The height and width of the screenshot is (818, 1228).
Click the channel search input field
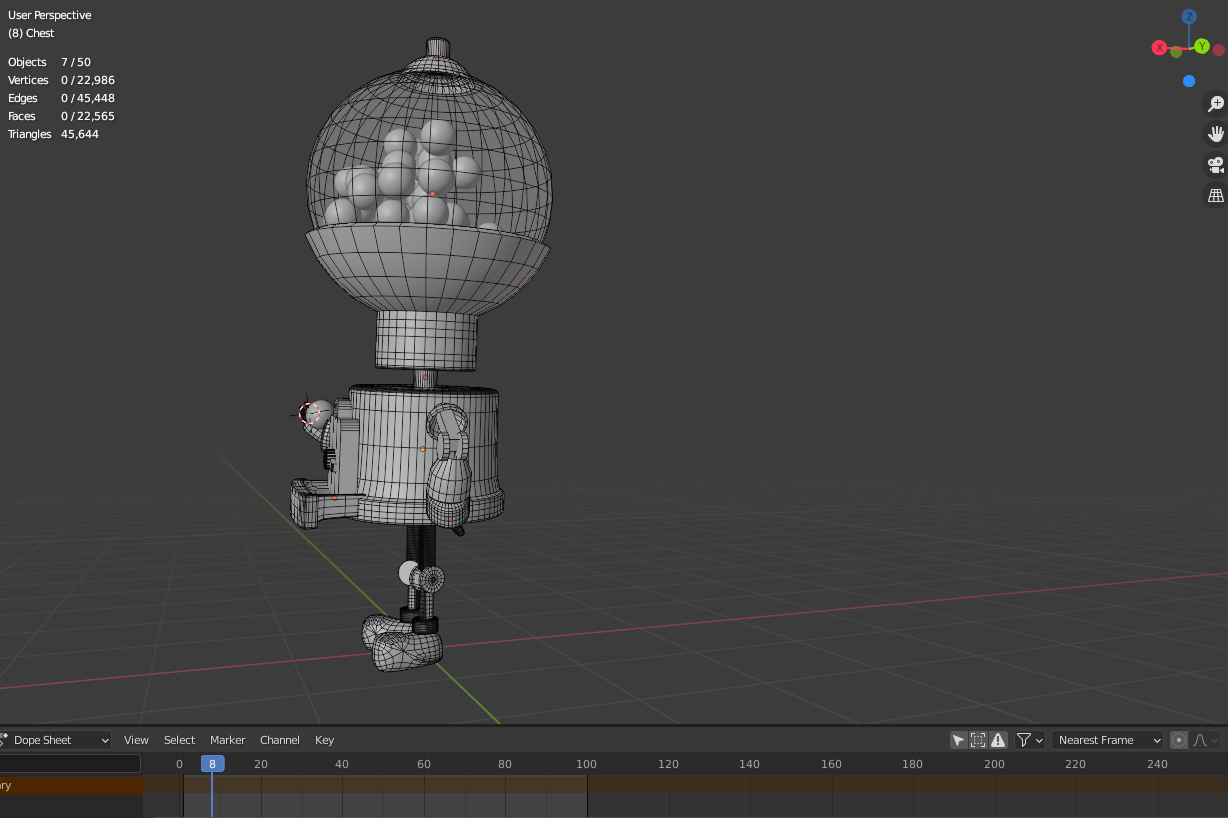[70, 764]
